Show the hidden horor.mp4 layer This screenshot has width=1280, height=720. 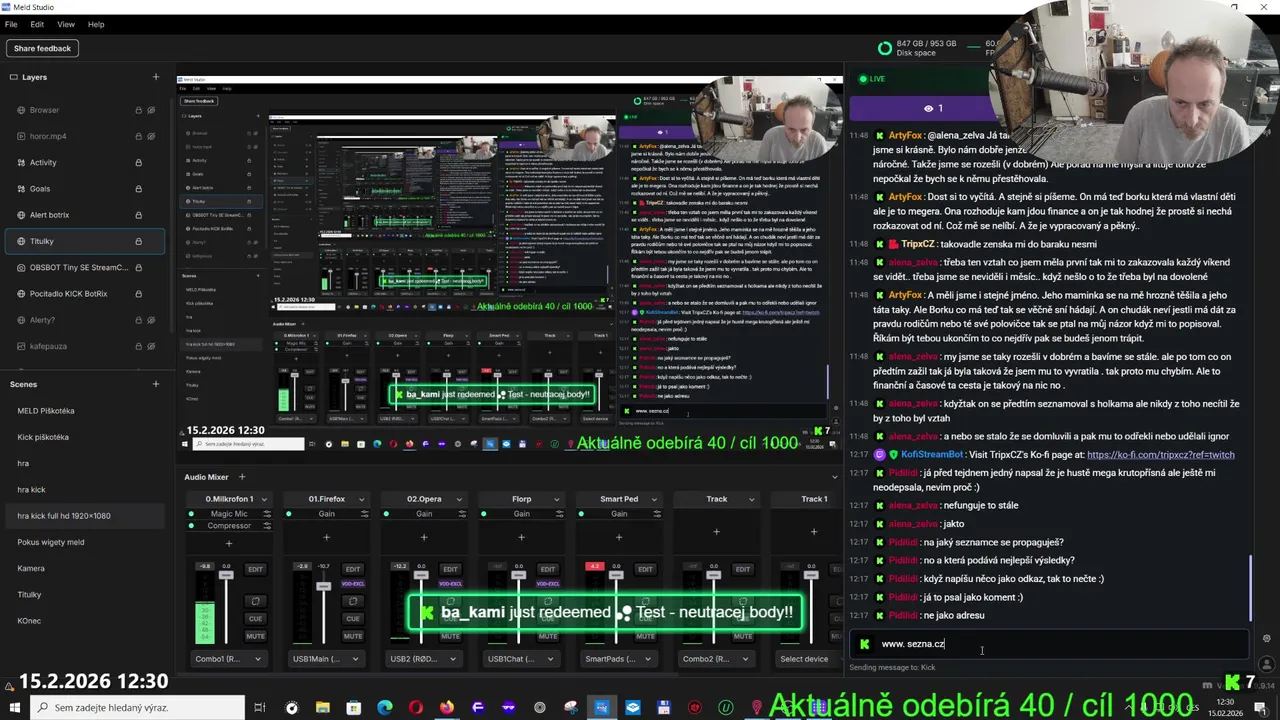pyautogui.click(x=151, y=136)
